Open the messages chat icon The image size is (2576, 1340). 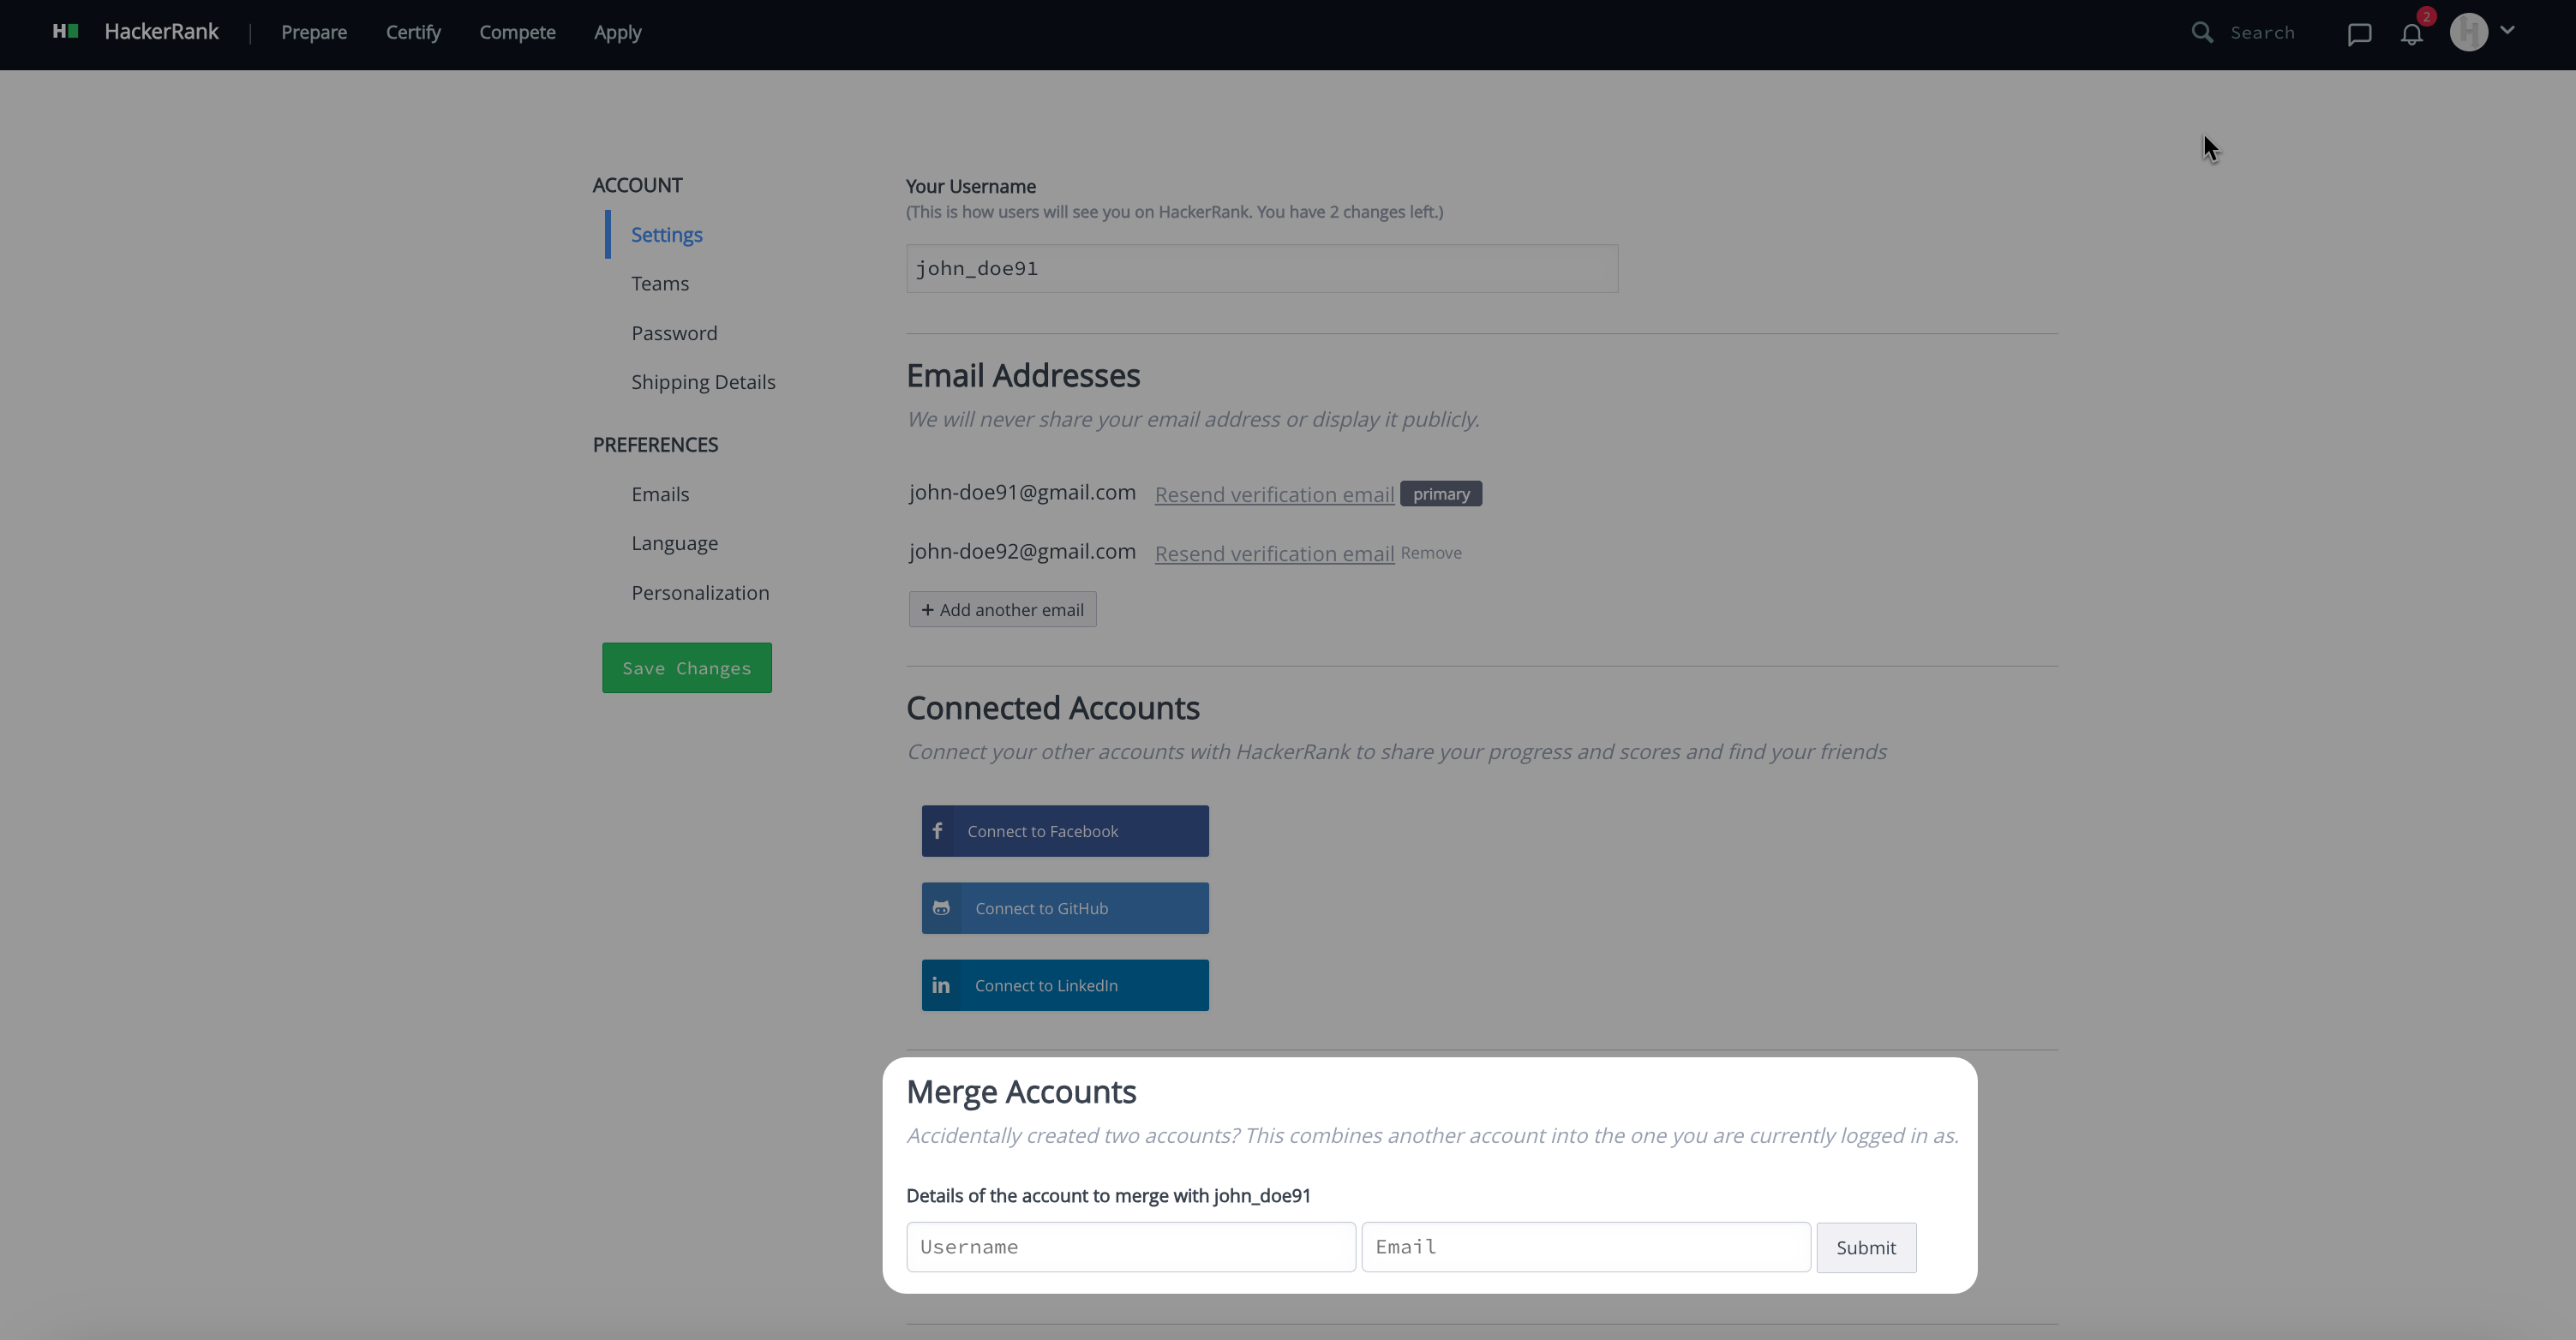tap(2359, 34)
